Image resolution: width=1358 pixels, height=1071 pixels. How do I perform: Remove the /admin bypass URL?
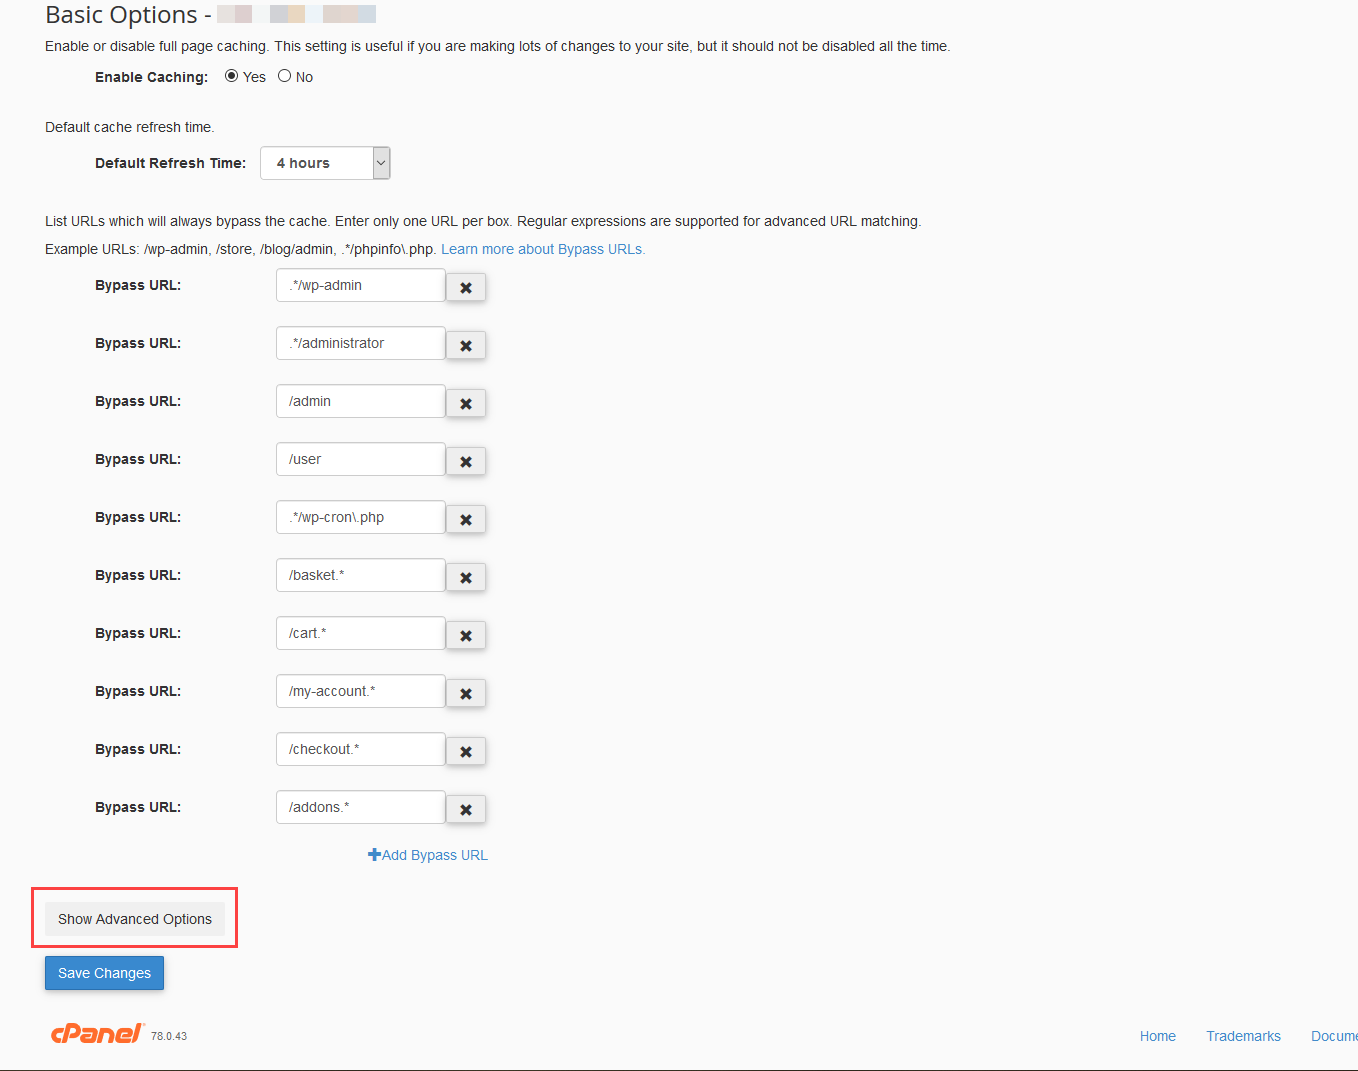465,403
